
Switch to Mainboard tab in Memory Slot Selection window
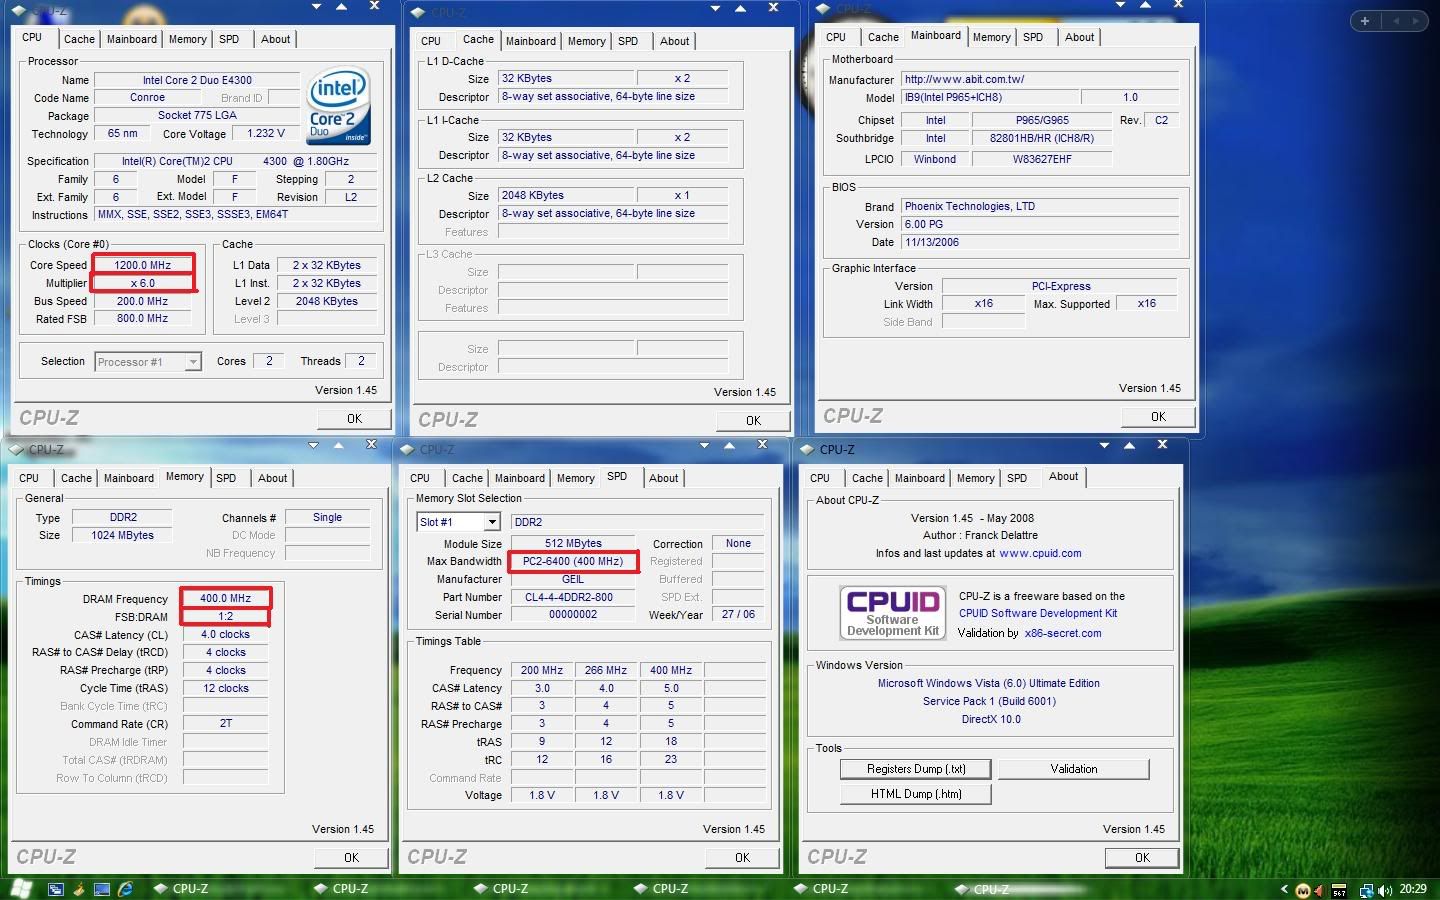520,478
